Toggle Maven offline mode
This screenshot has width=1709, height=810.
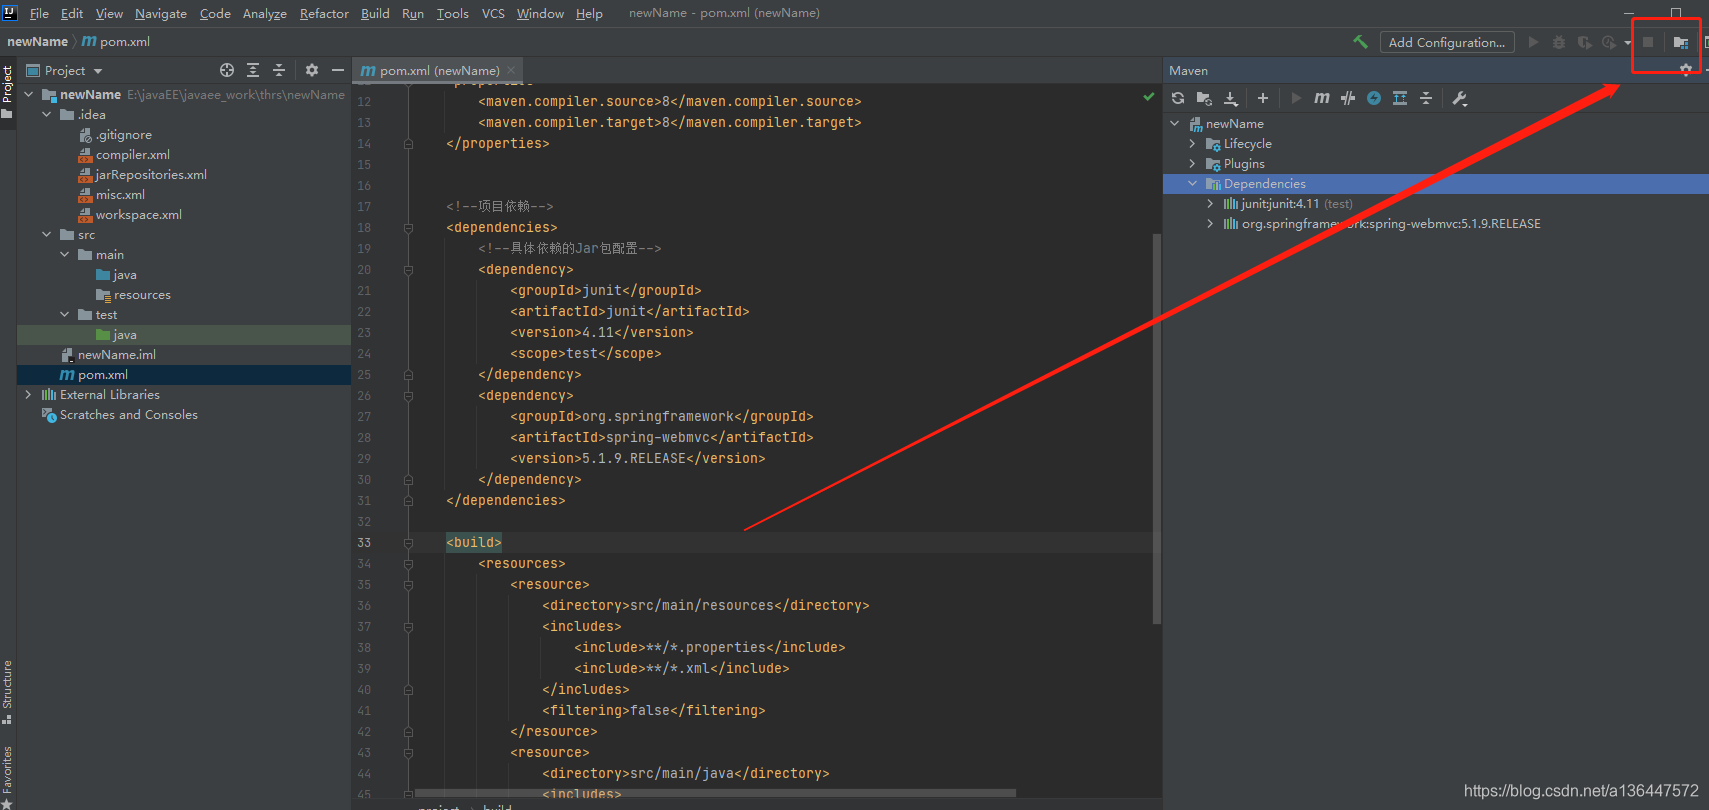point(1348,98)
